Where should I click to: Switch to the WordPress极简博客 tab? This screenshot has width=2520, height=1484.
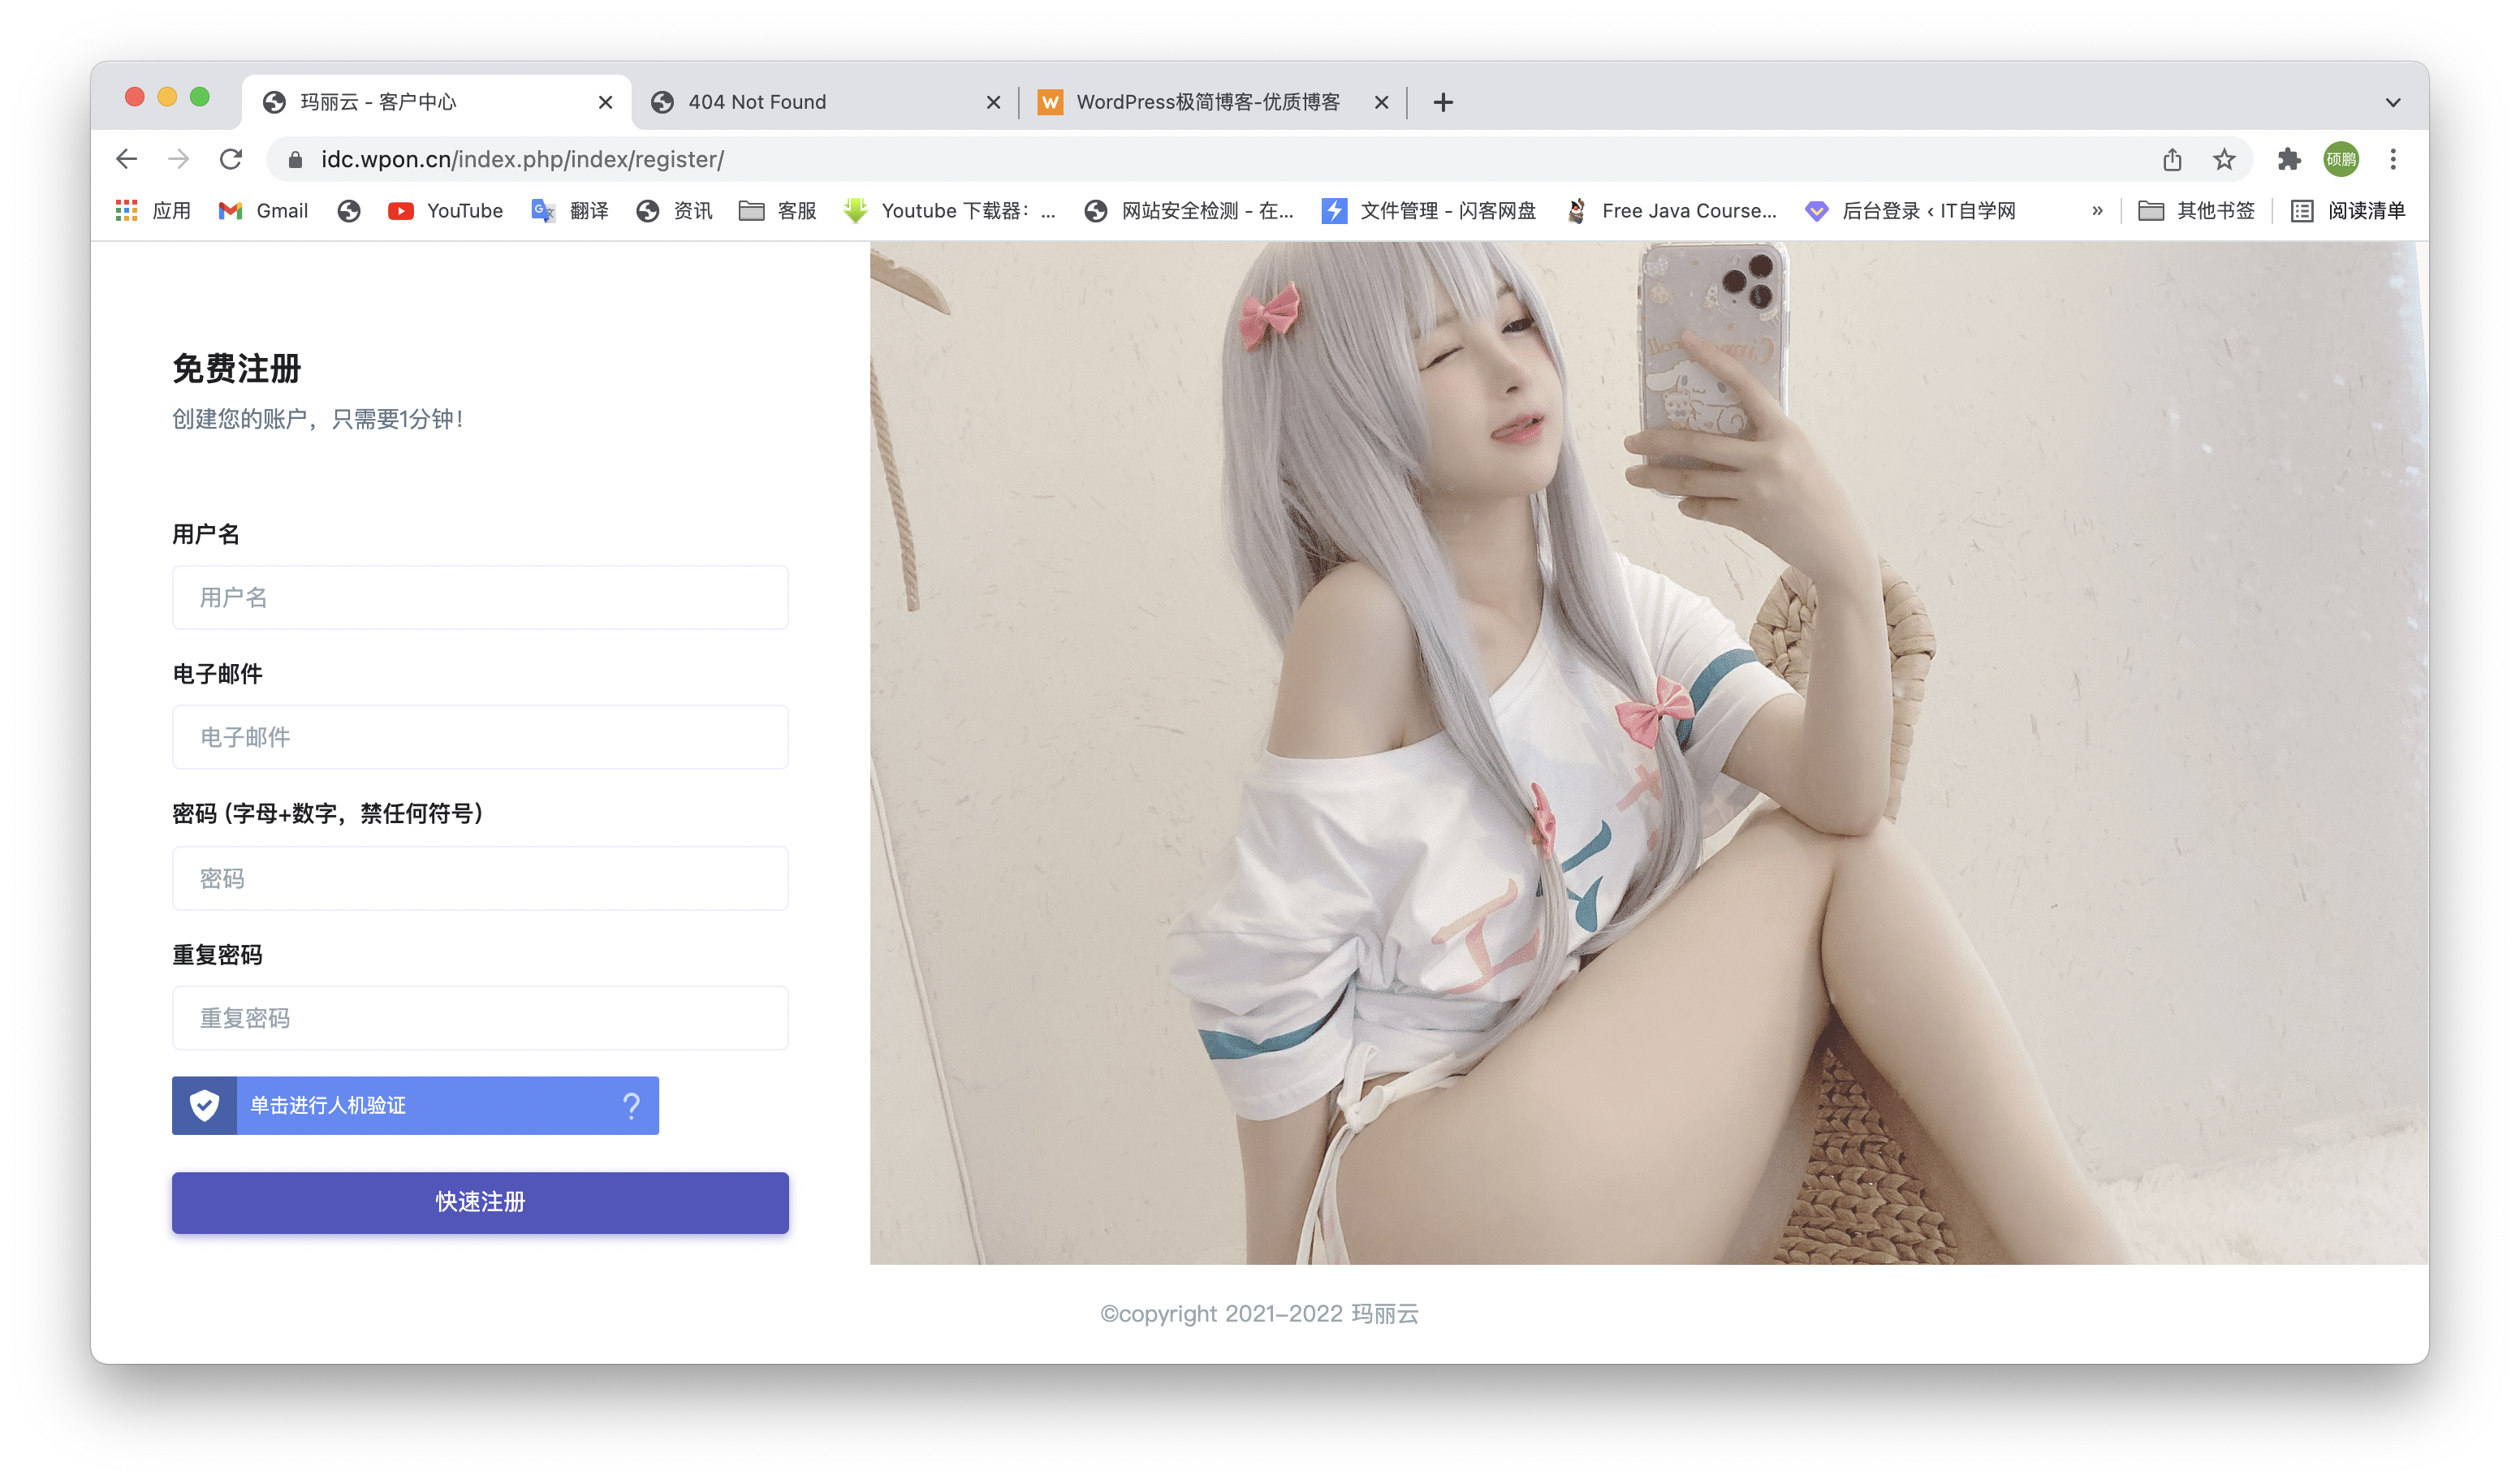1207,102
